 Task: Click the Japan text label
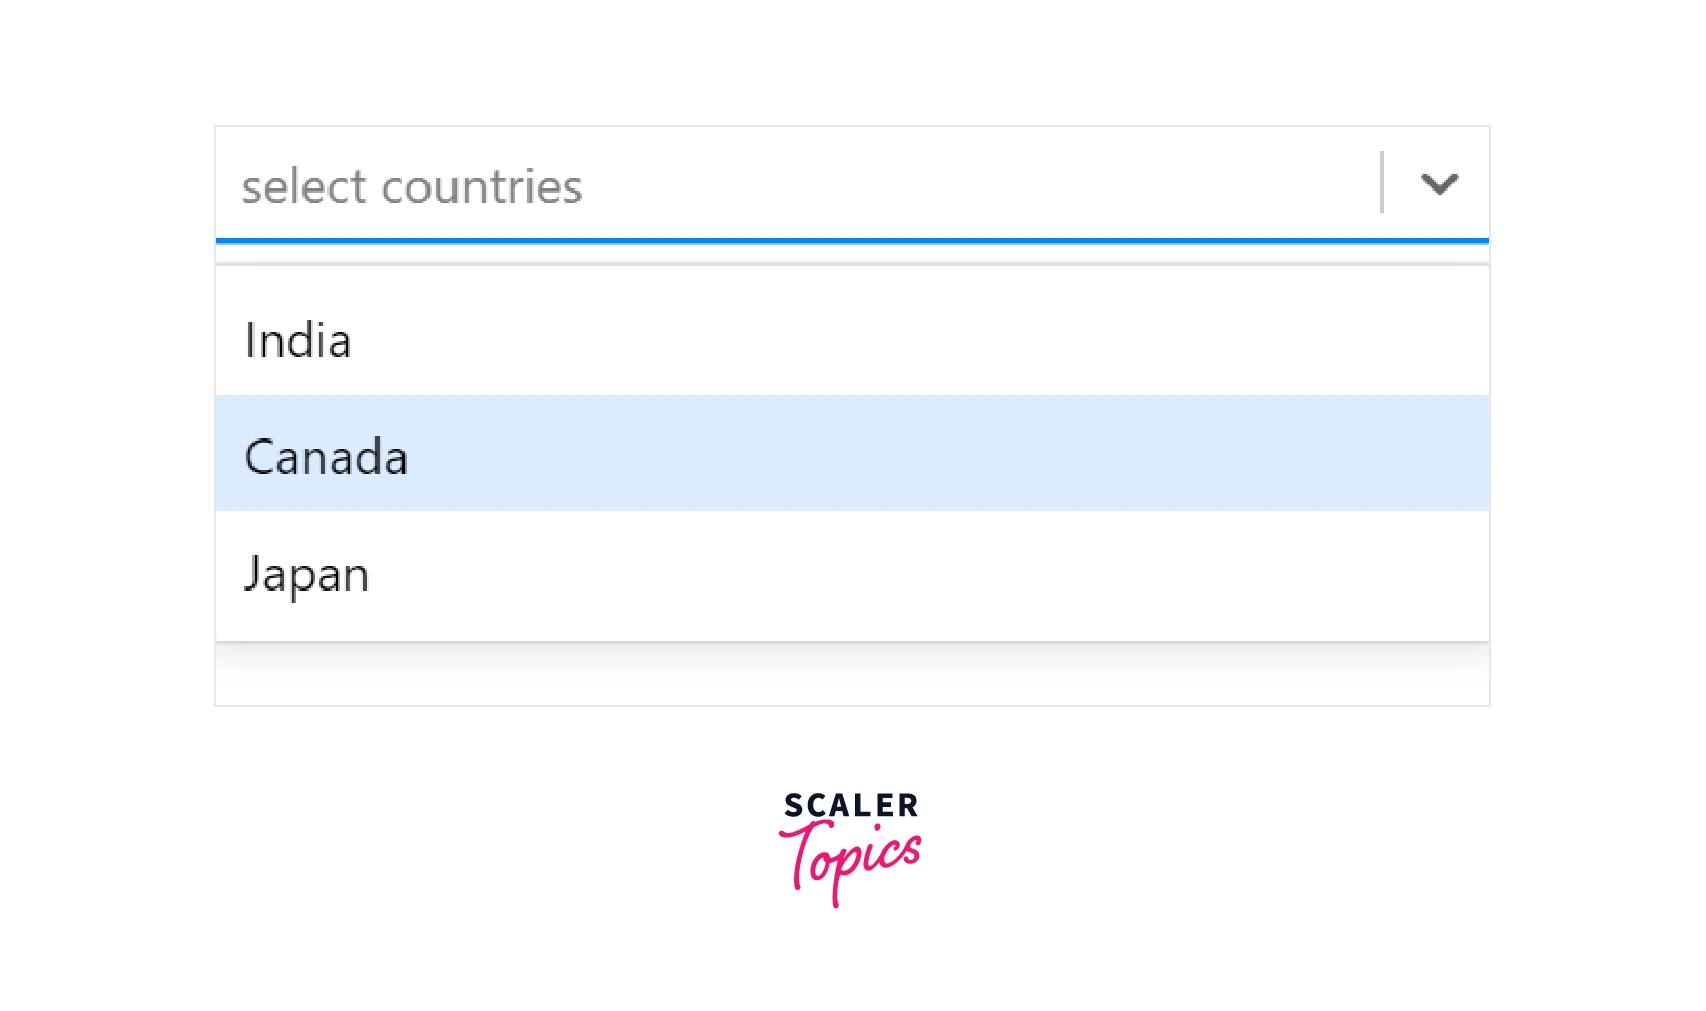pyautogui.click(x=307, y=575)
